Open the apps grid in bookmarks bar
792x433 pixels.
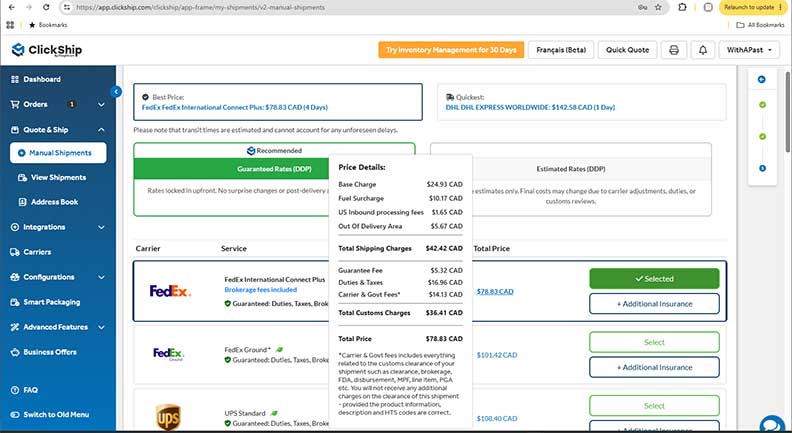[10, 25]
